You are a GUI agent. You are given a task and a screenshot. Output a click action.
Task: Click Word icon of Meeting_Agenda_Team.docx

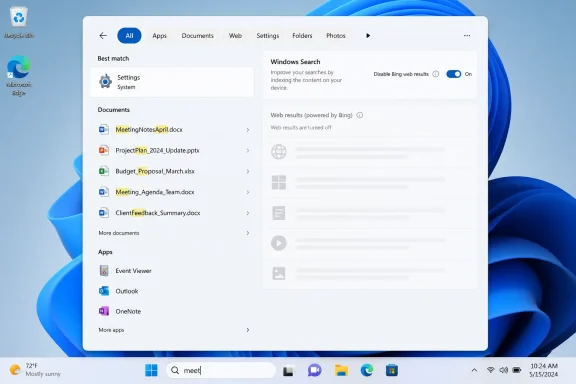click(104, 192)
